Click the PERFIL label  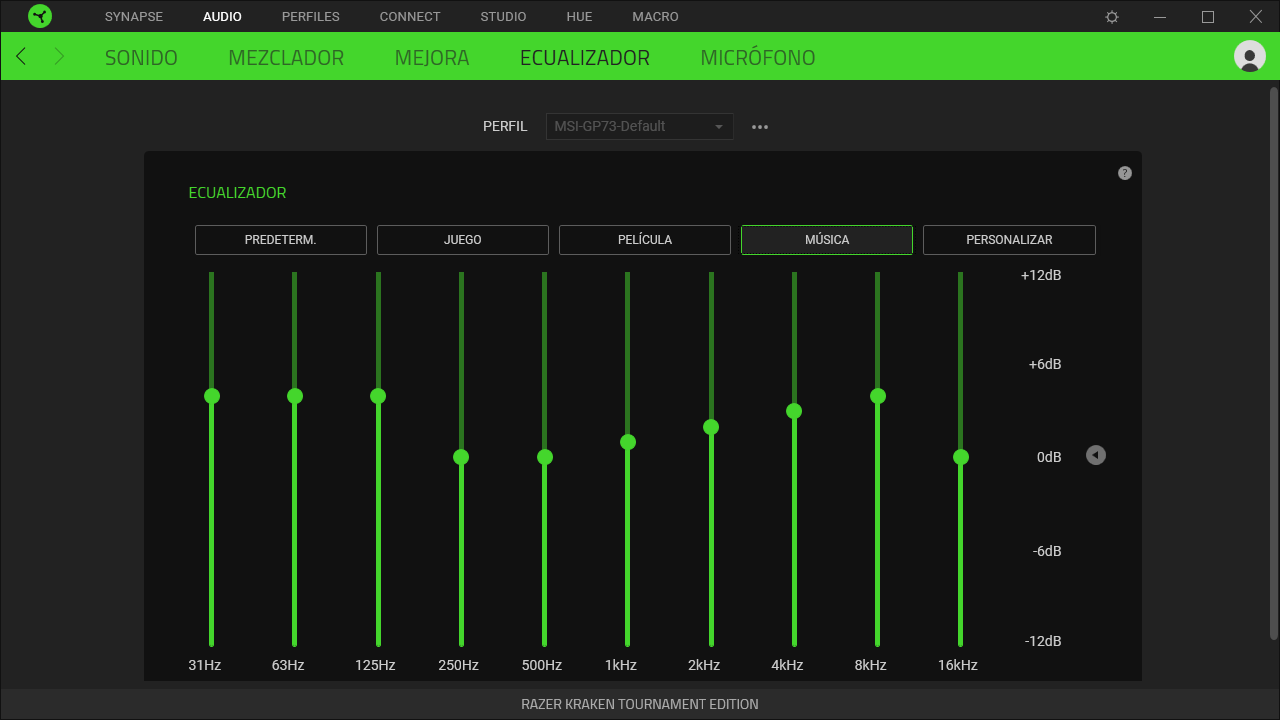pyautogui.click(x=505, y=127)
